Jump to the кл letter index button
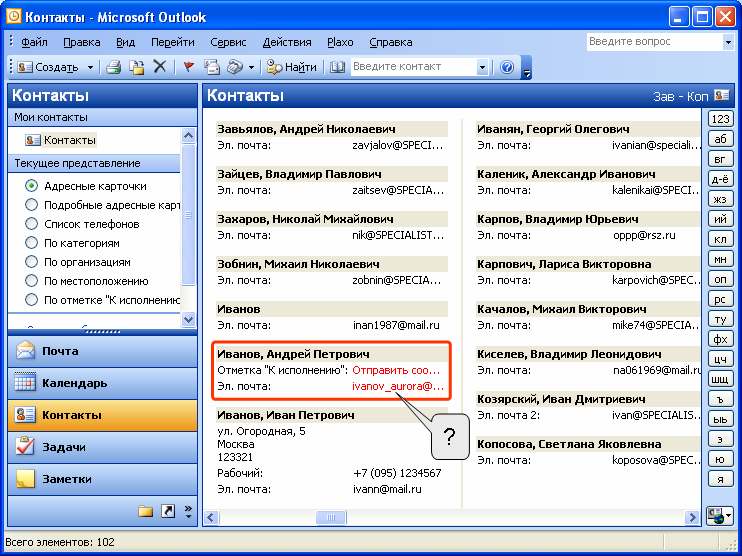This screenshot has height=556, width=742. click(720, 239)
